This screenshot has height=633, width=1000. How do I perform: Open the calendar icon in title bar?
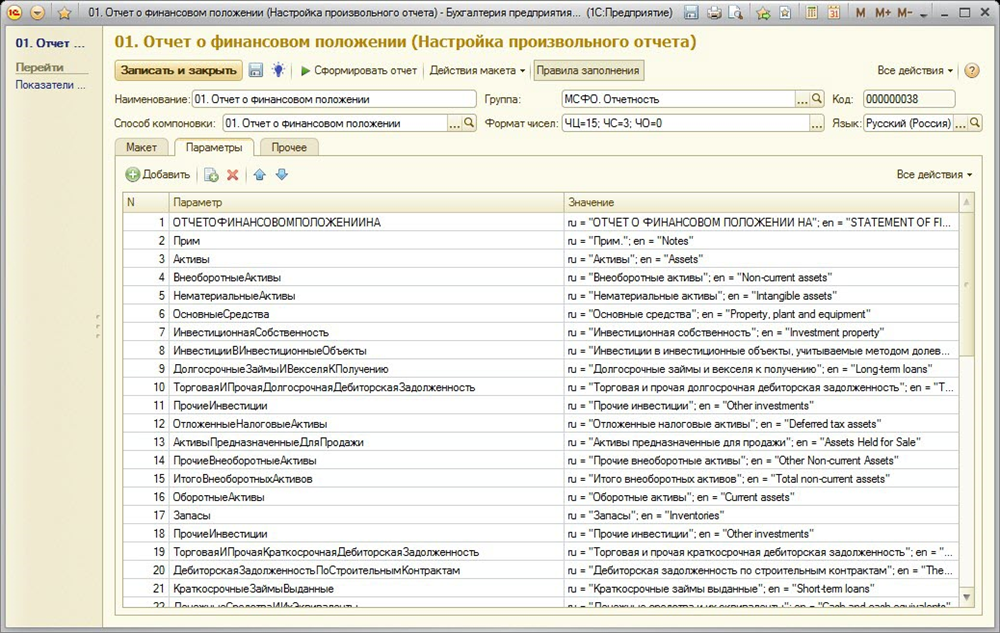835,12
